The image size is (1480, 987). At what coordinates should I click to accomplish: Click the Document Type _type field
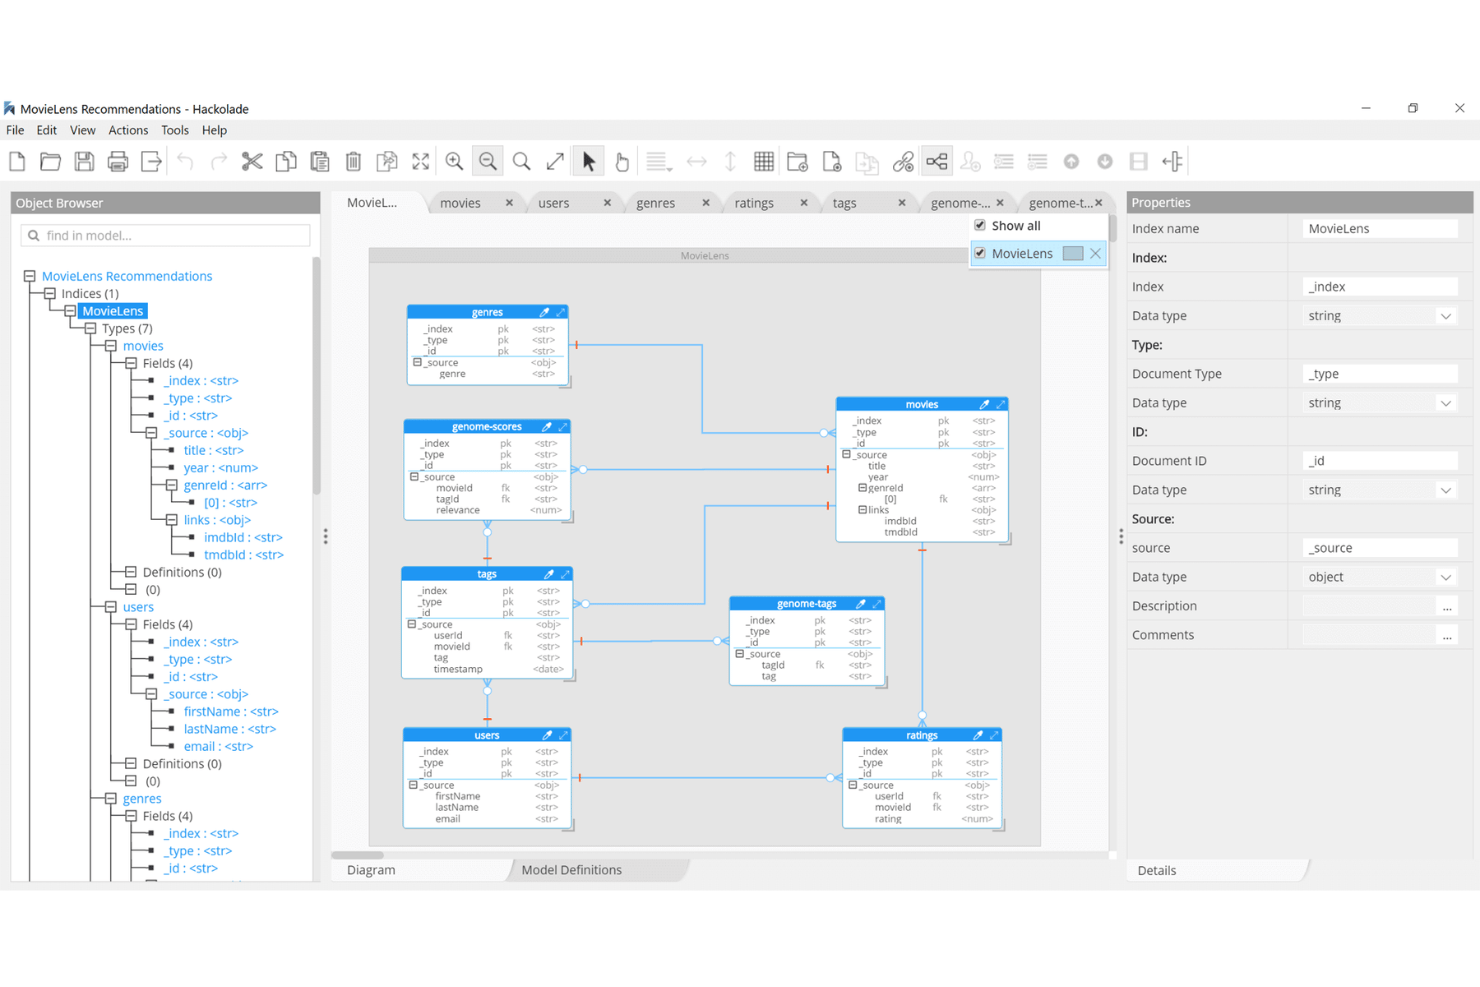click(x=1380, y=374)
